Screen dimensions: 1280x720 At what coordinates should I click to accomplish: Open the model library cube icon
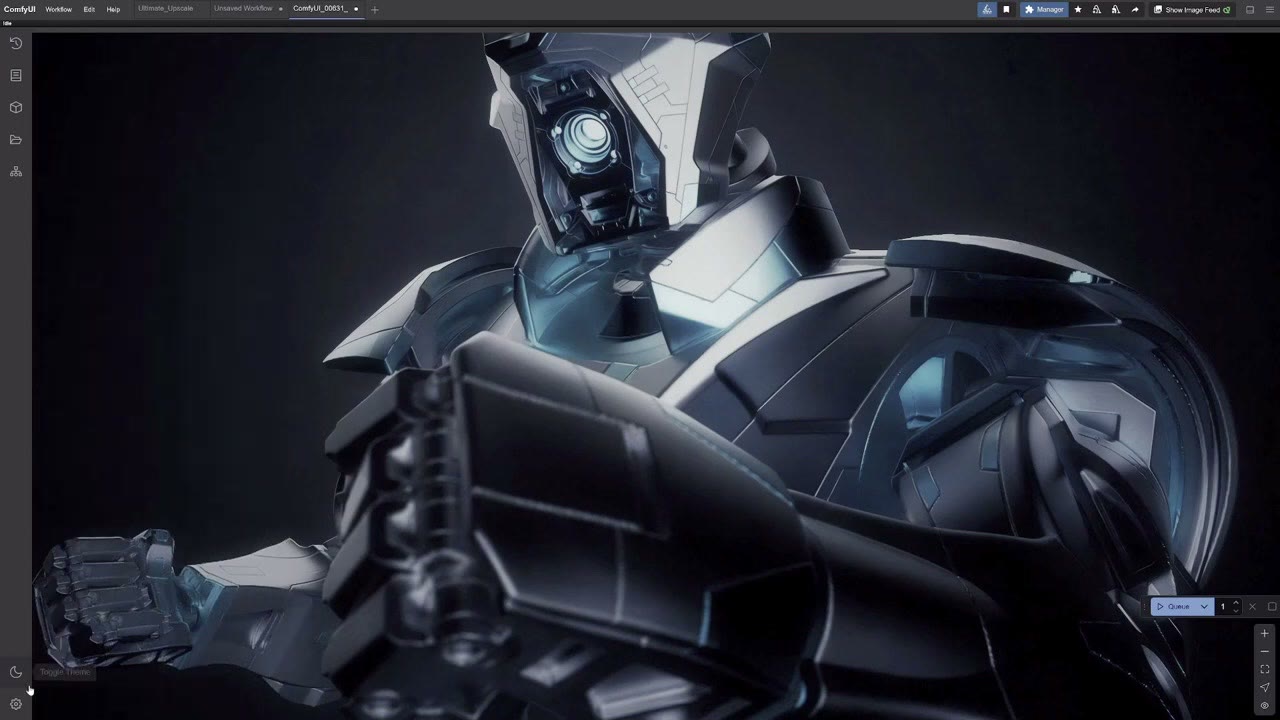16,107
